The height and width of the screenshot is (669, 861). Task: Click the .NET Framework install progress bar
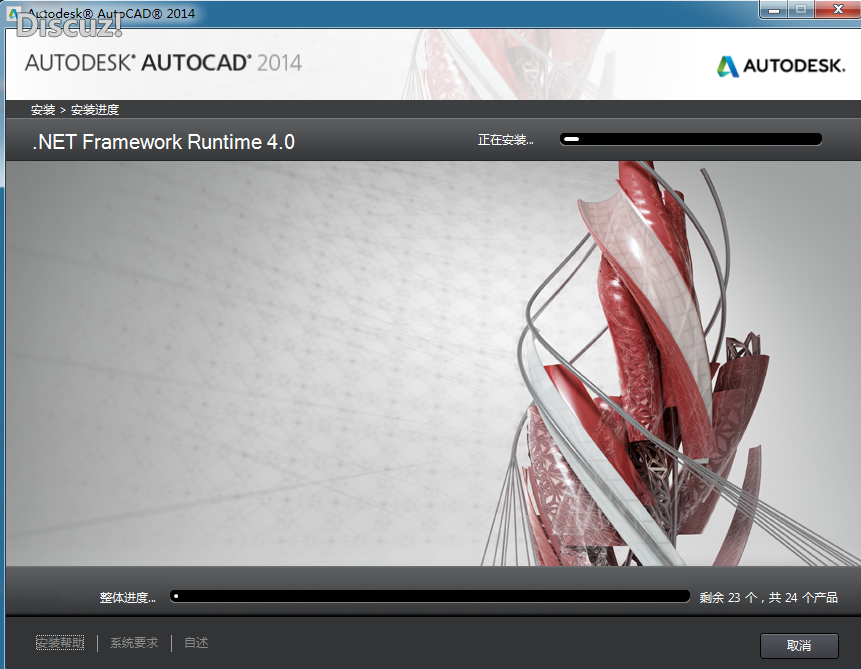click(x=691, y=140)
